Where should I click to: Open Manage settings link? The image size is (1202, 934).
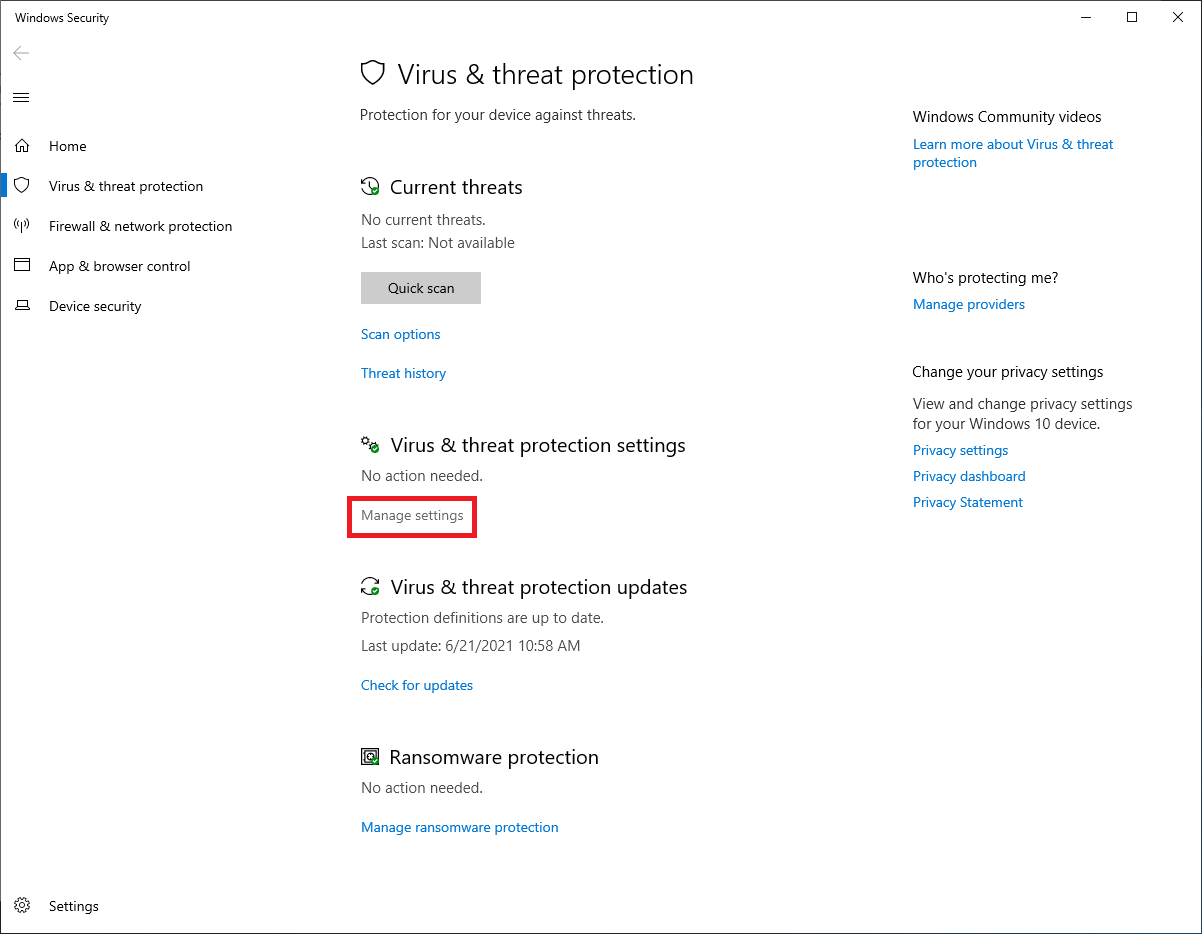(x=412, y=516)
